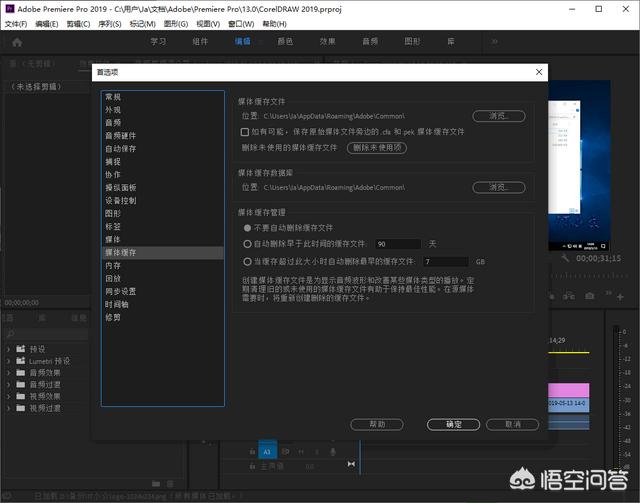Switch to the 颜色 workspace tab

(285, 42)
